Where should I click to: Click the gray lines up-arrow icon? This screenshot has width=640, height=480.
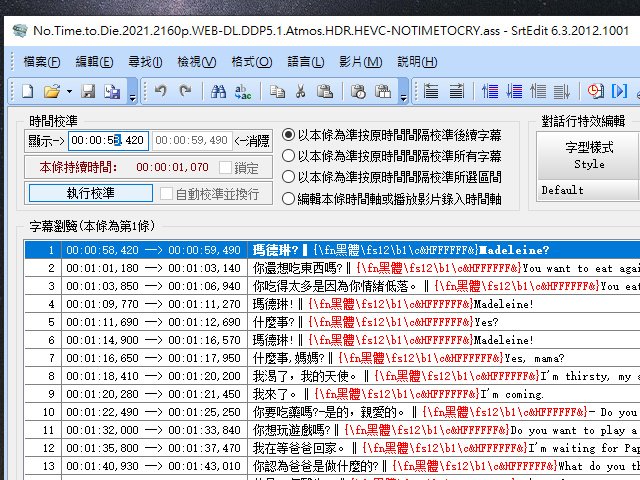click(x=538, y=91)
